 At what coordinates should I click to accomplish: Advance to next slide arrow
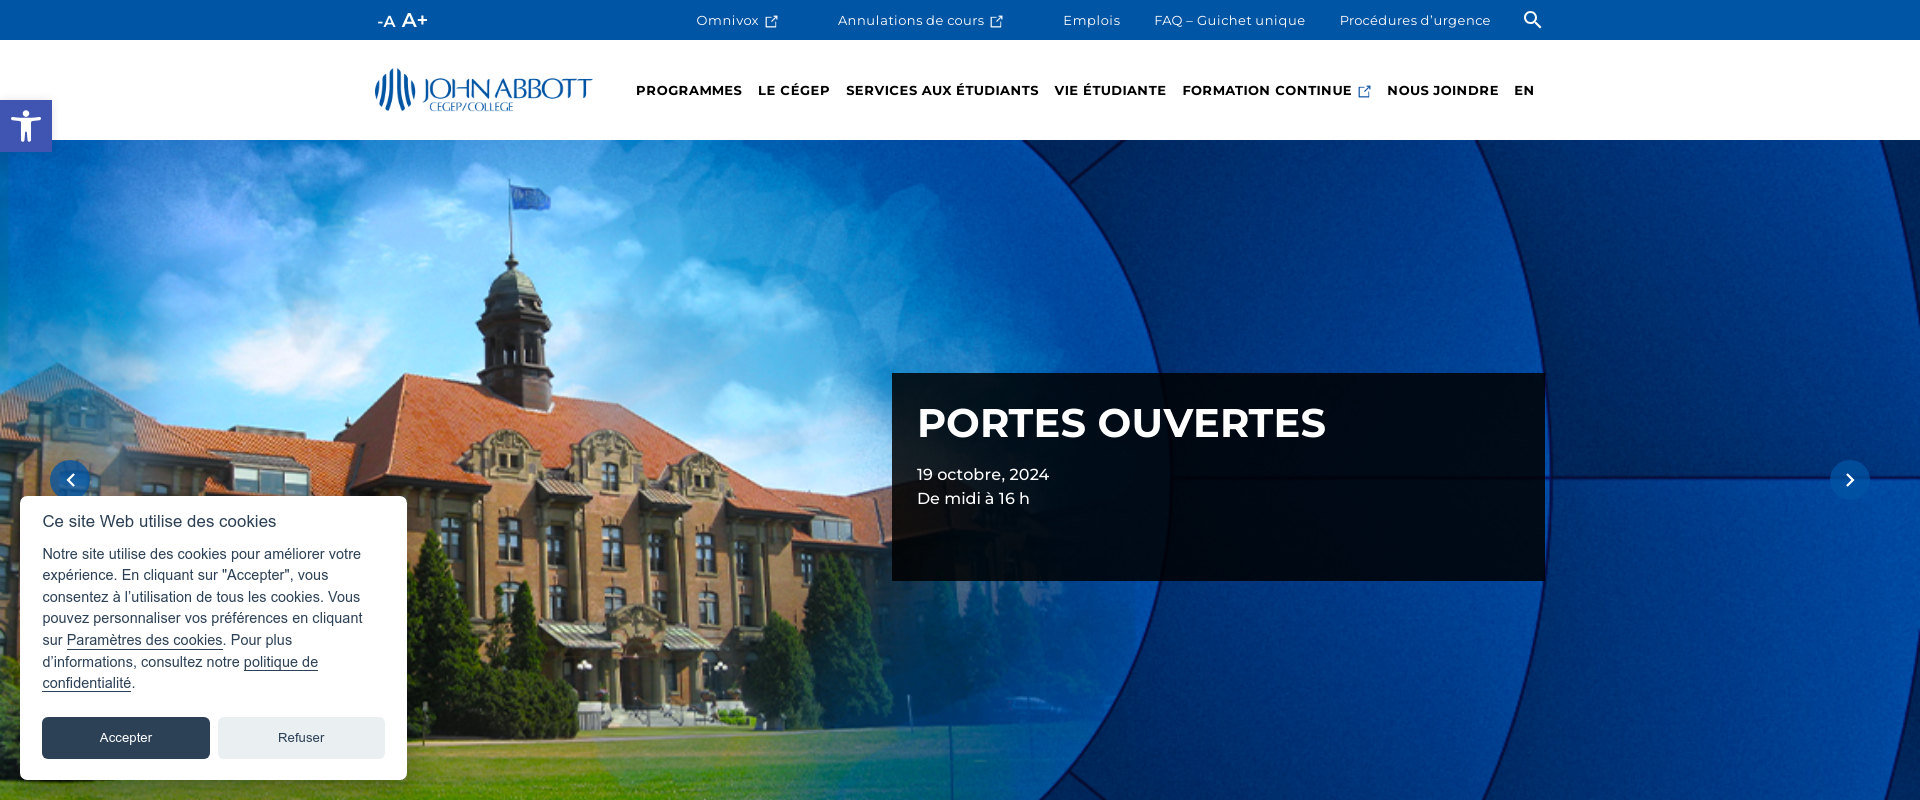(x=1849, y=480)
